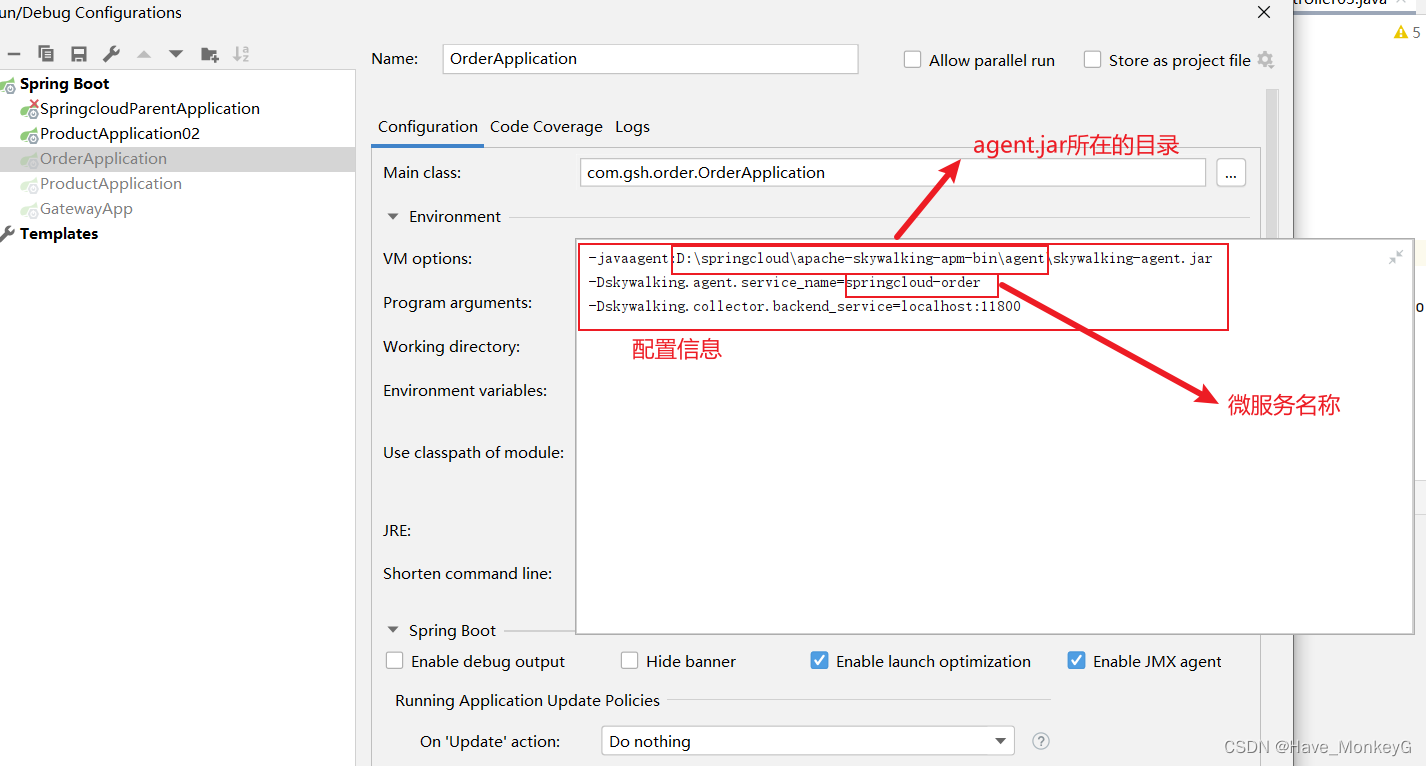Open the Logs tab
This screenshot has height=766, width=1426.
click(x=632, y=127)
